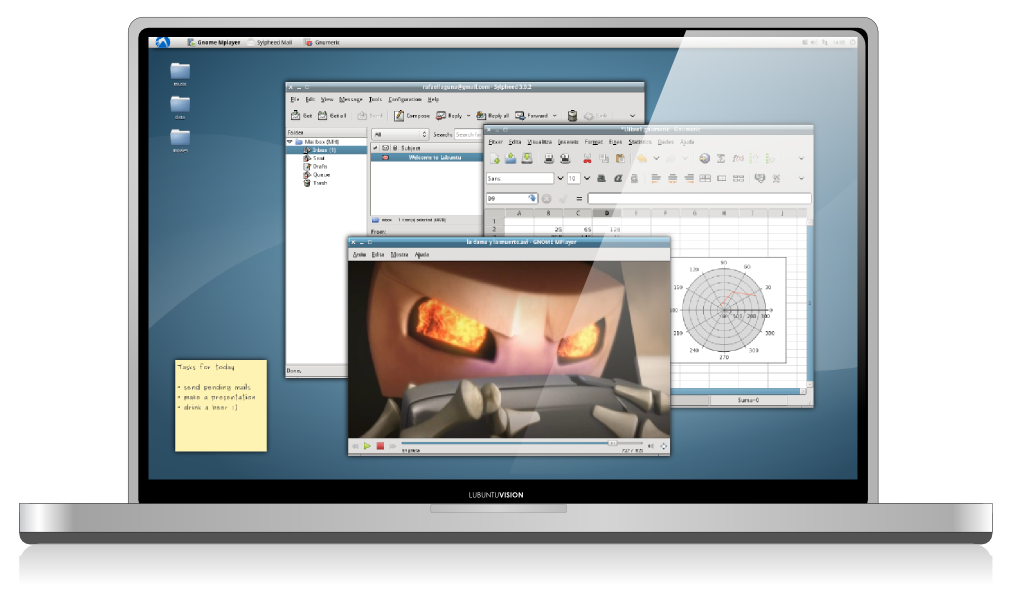
Task: Expand the font size dropdown in Gnumeric
Action: click(586, 178)
